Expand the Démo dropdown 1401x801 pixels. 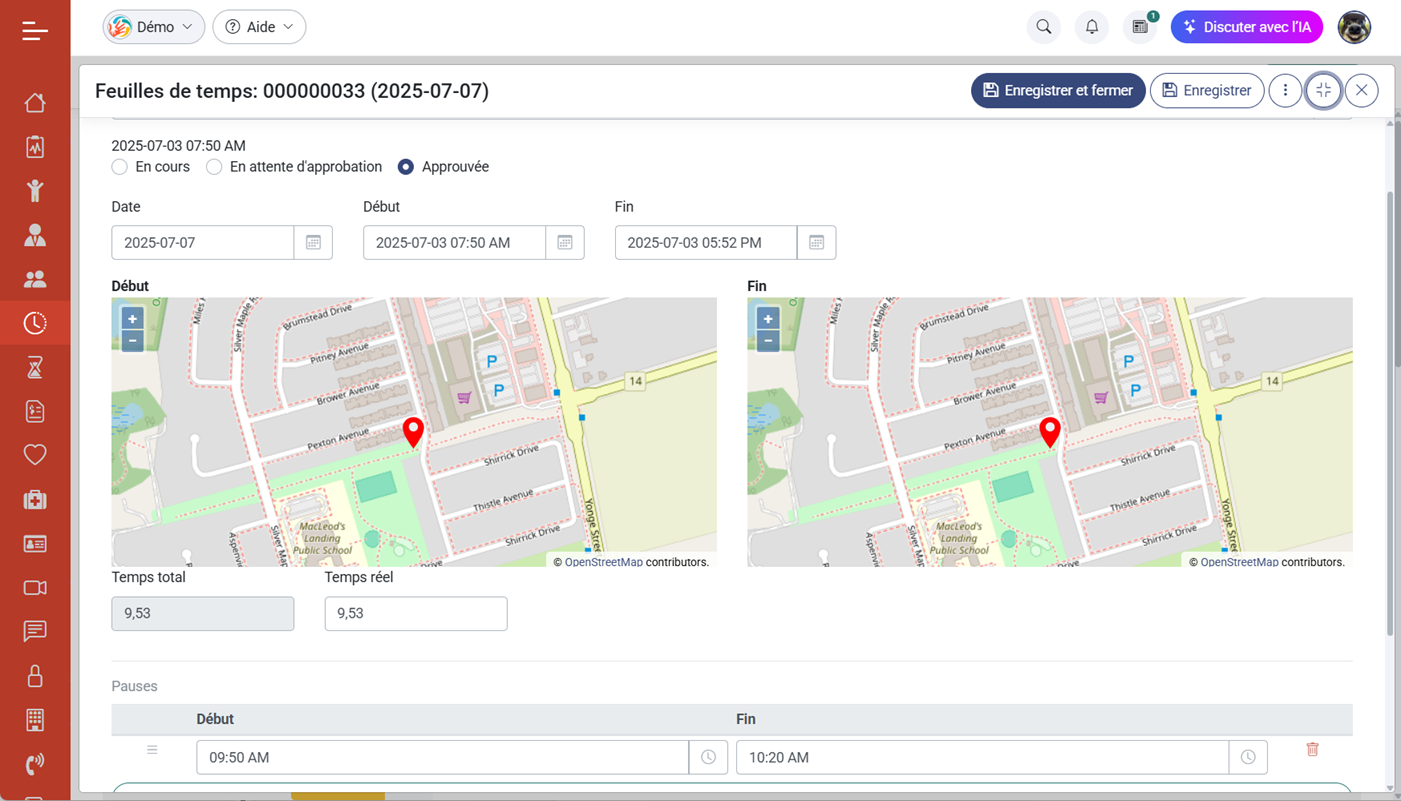tap(153, 27)
